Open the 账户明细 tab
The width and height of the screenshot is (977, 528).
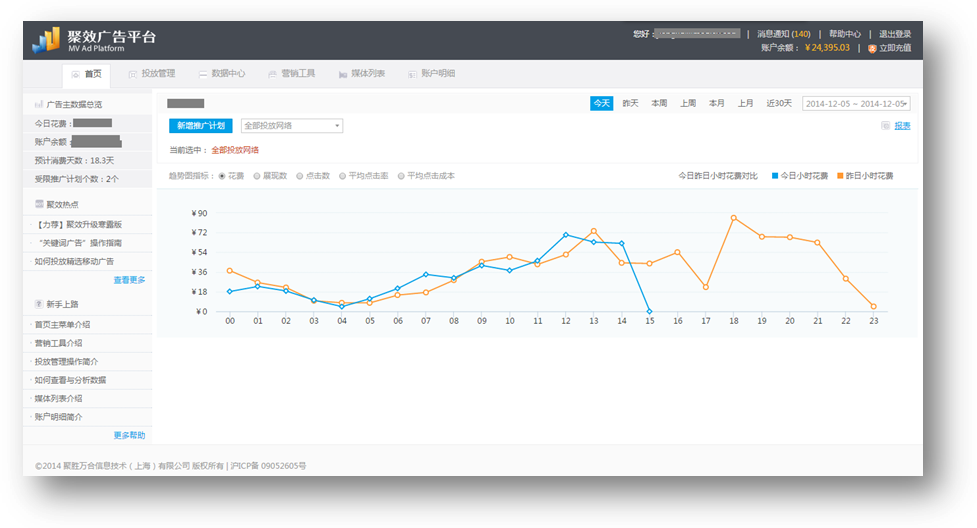431,74
